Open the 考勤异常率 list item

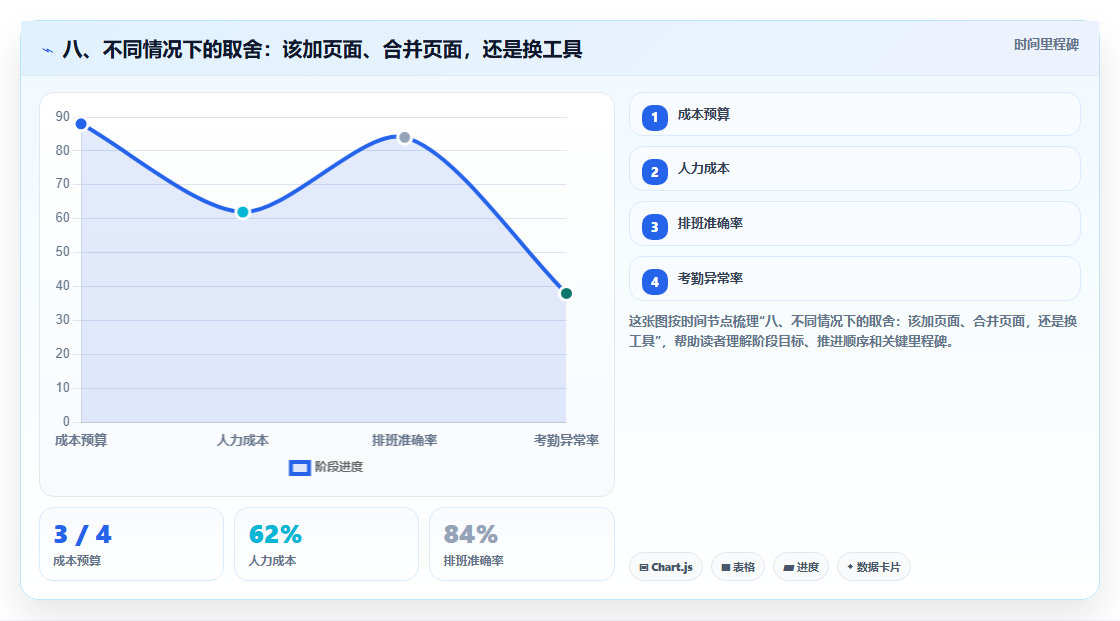click(854, 279)
